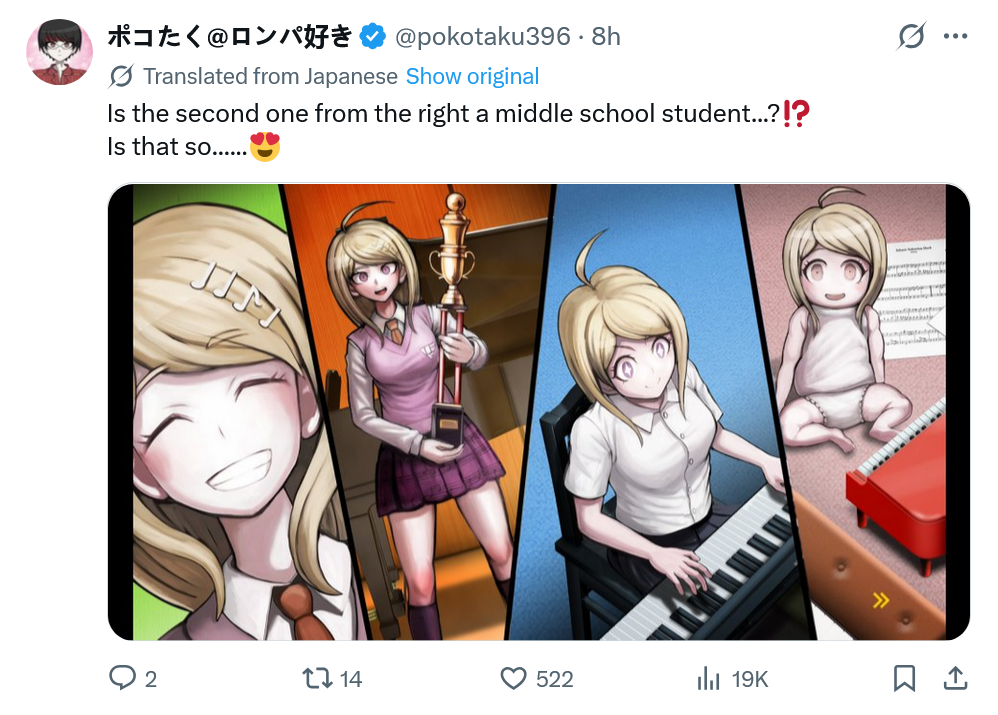Open the @pokotaku396 handle link
The height and width of the screenshot is (715, 998).
point(482,36)
